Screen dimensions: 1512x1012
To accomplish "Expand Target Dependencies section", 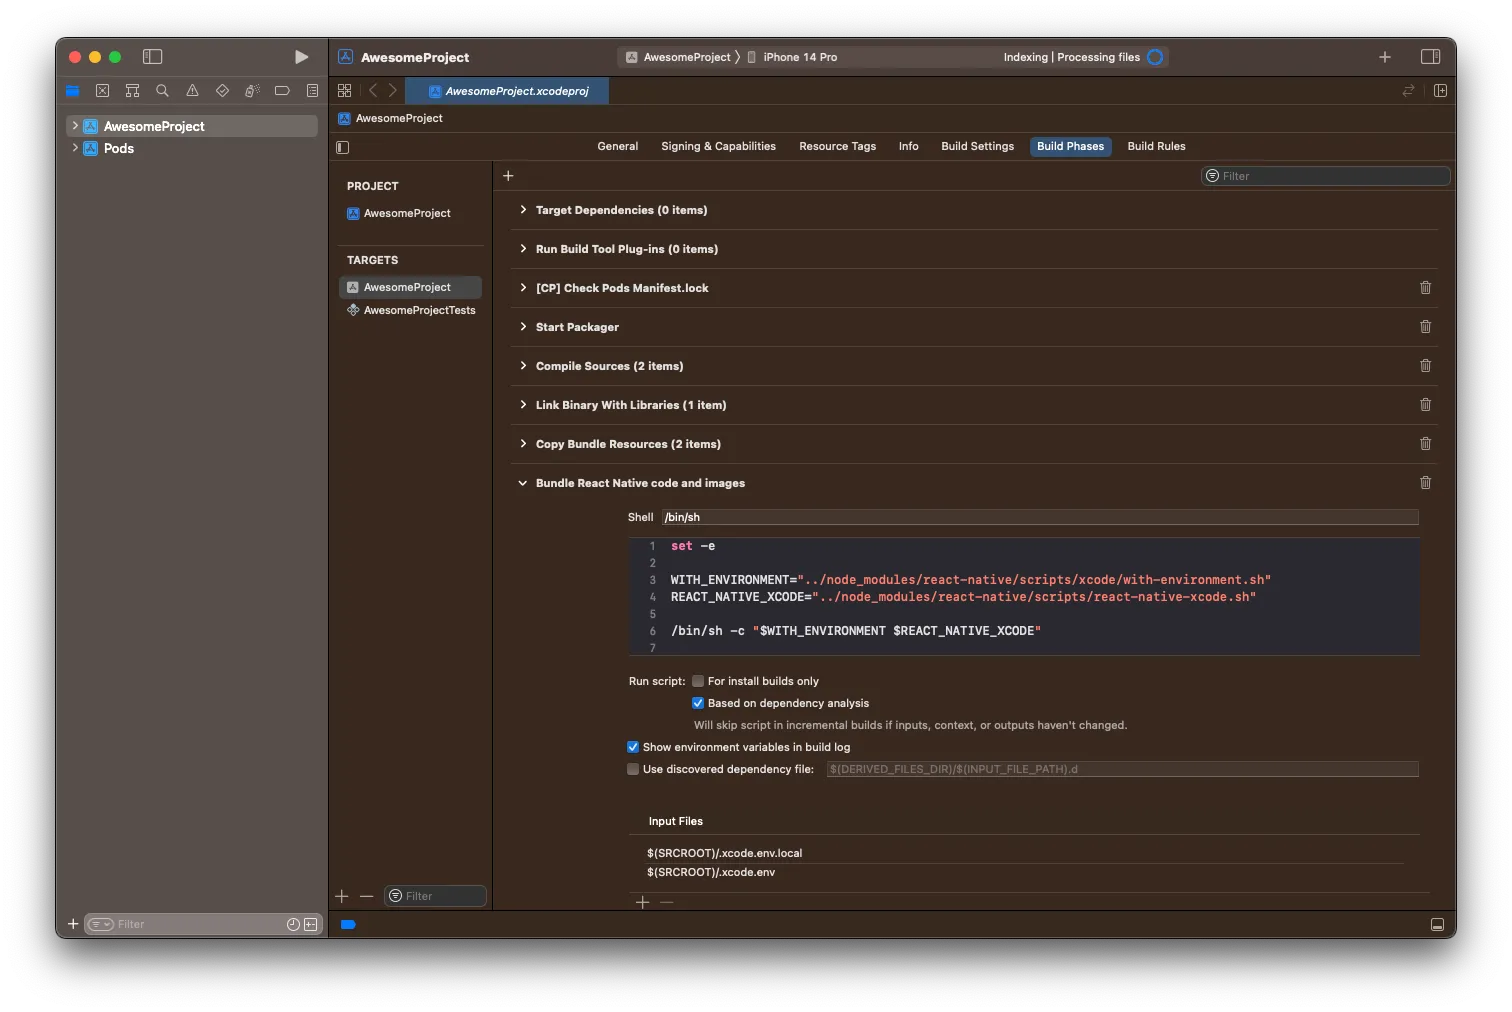I will tap(523, 210).
